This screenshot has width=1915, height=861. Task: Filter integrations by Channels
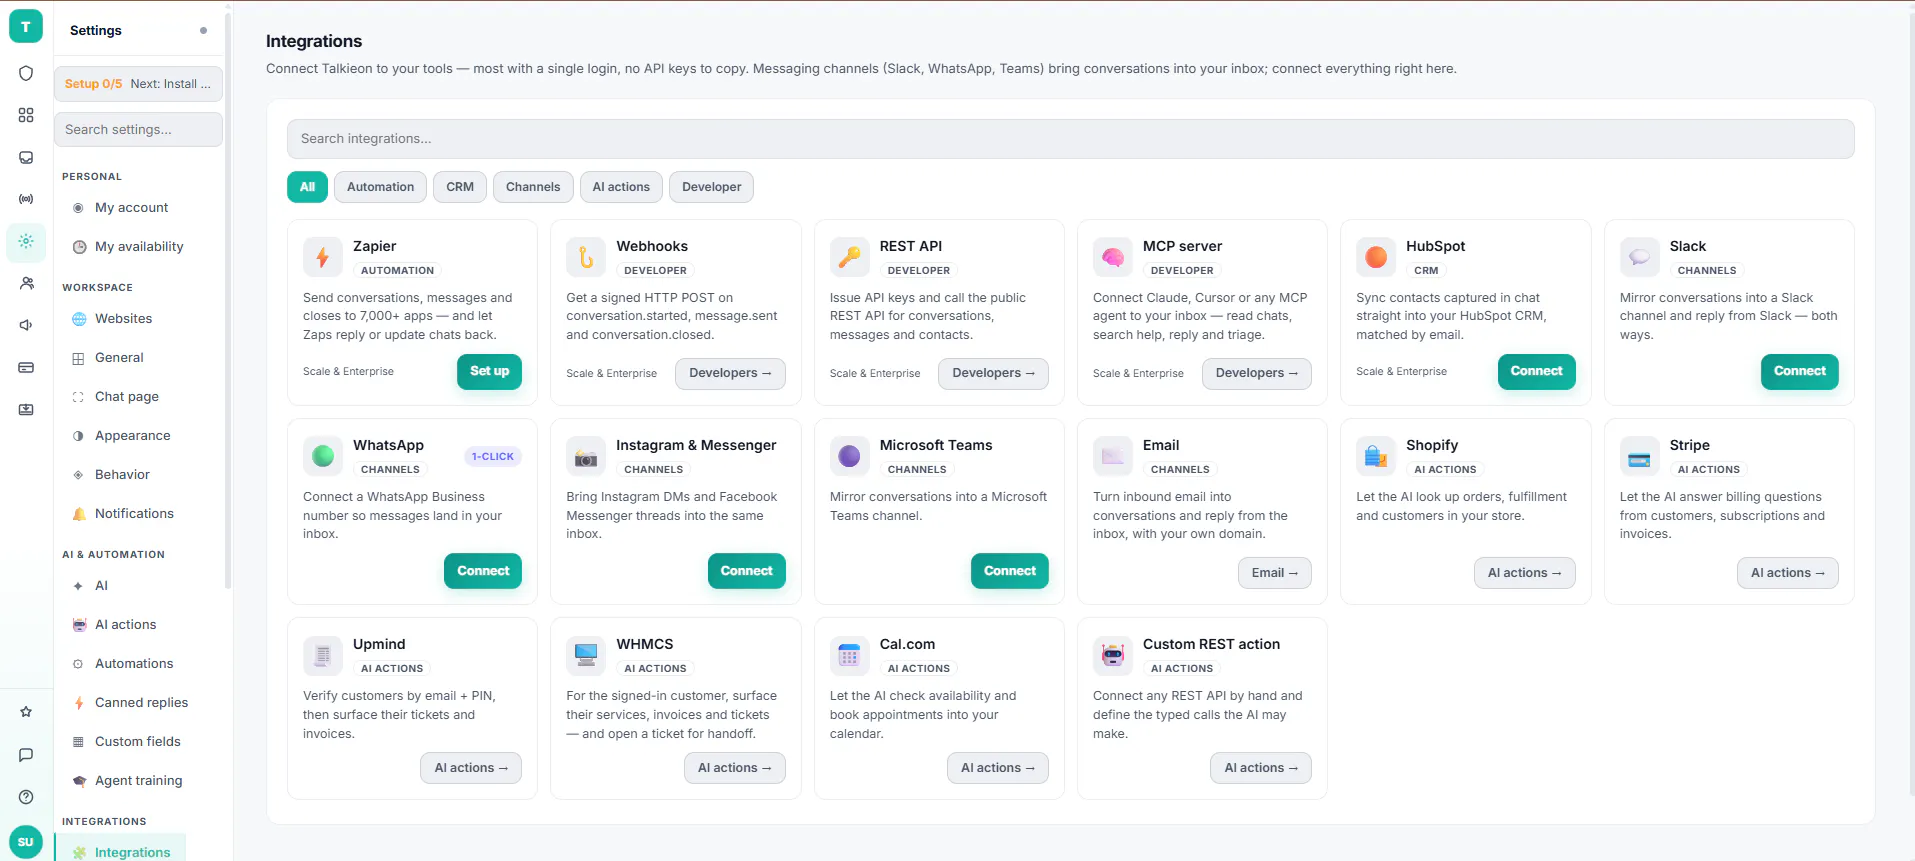click(533, 187)
